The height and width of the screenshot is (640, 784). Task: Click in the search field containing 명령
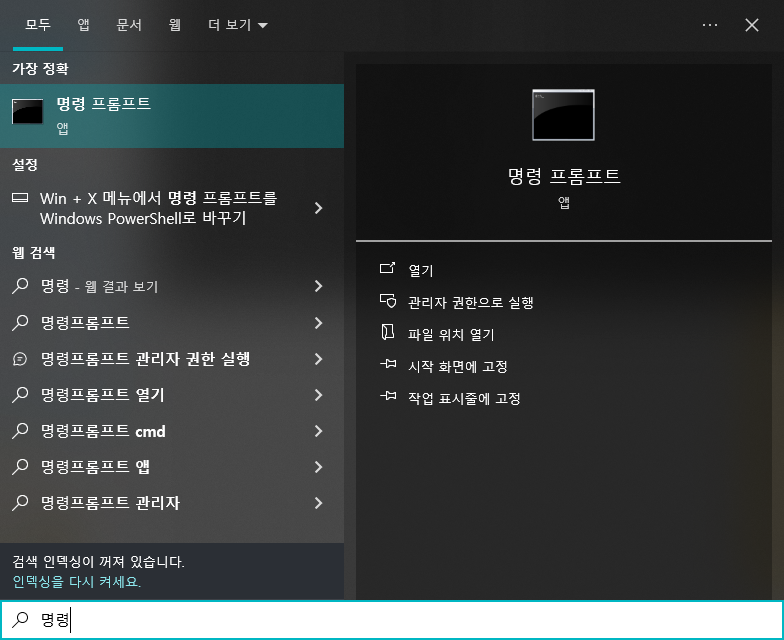coord(392,620)
